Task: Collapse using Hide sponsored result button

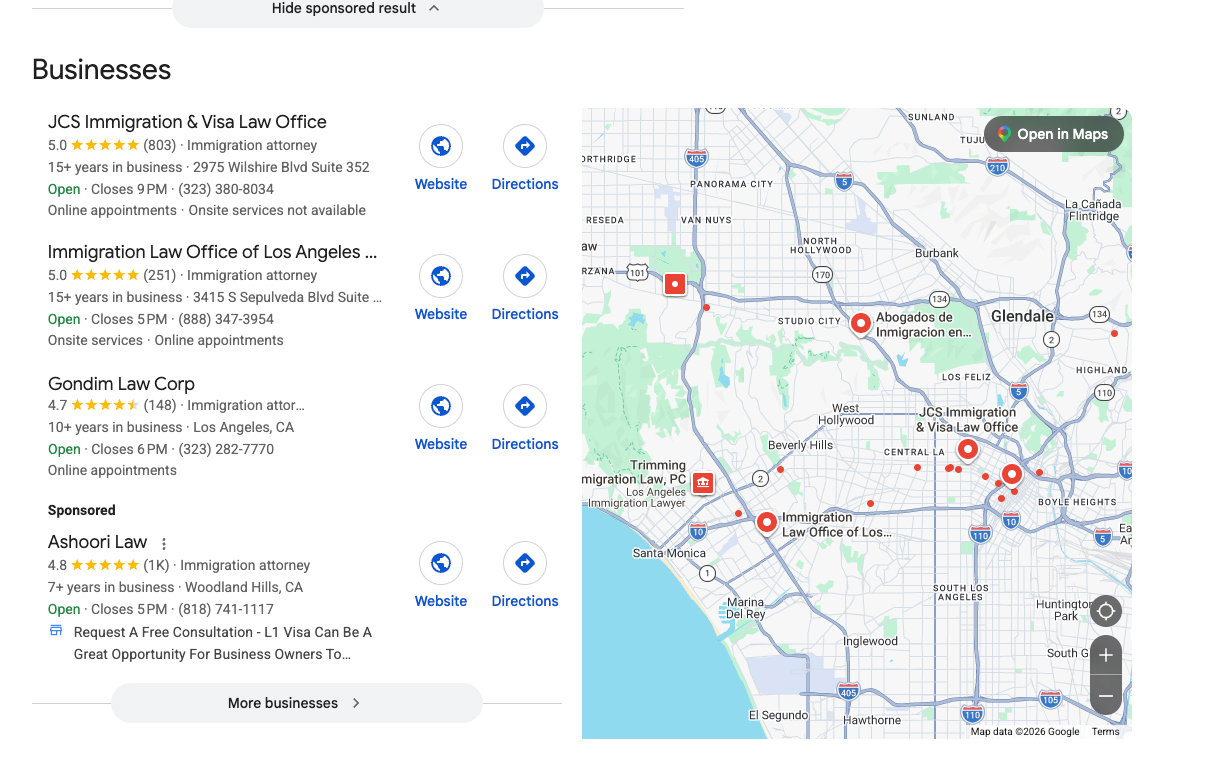Action: [358, 10]
